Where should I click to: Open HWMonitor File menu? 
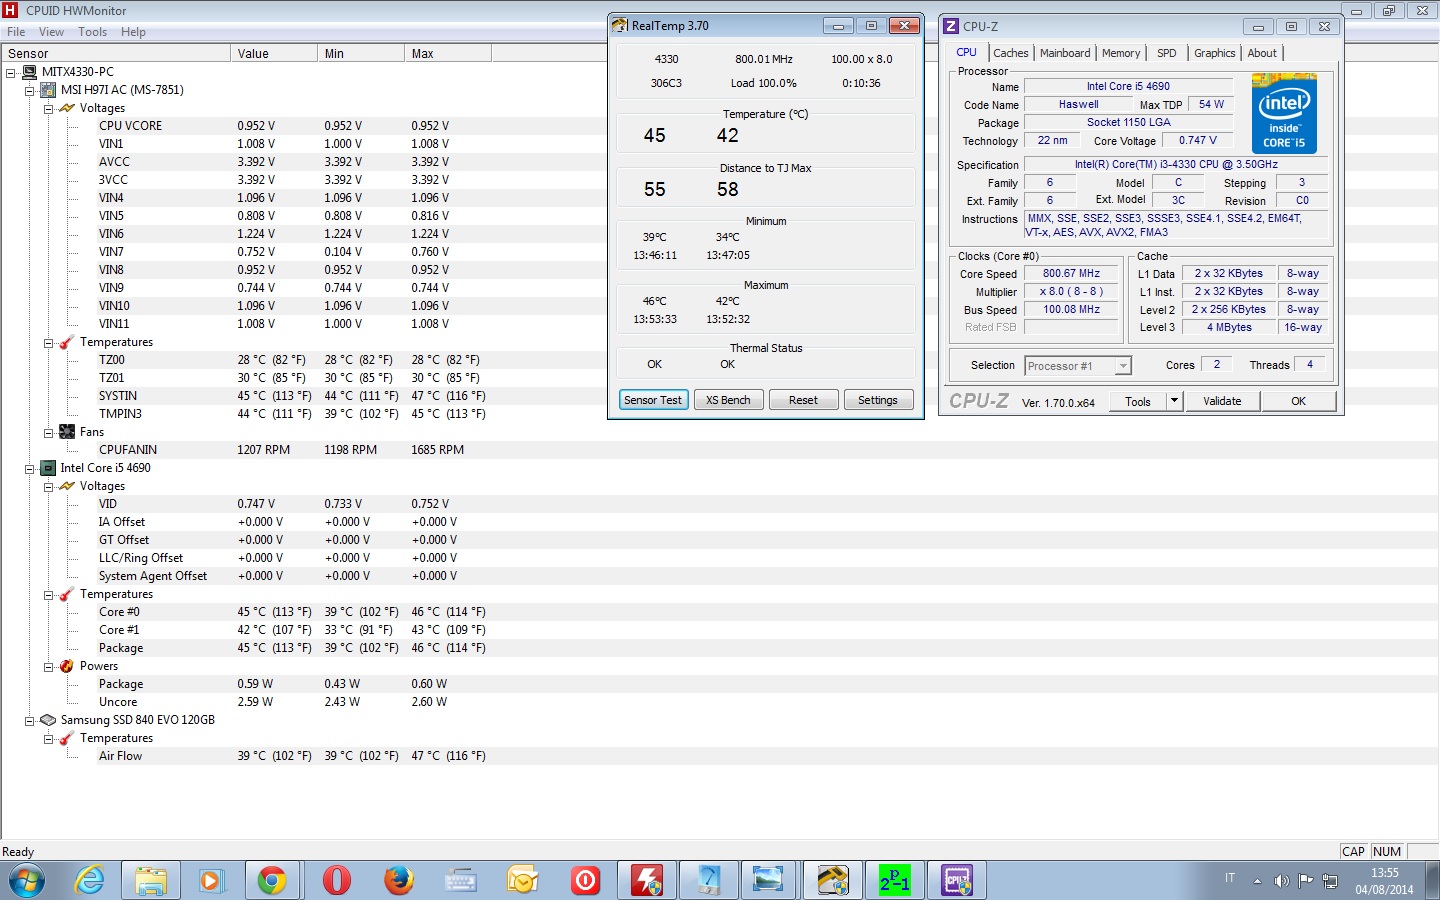[x=16, y=32]
